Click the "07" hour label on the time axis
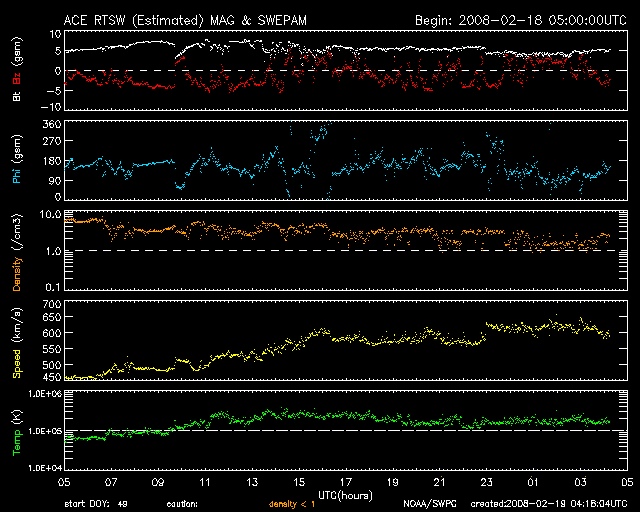 (x=111, y=482)
